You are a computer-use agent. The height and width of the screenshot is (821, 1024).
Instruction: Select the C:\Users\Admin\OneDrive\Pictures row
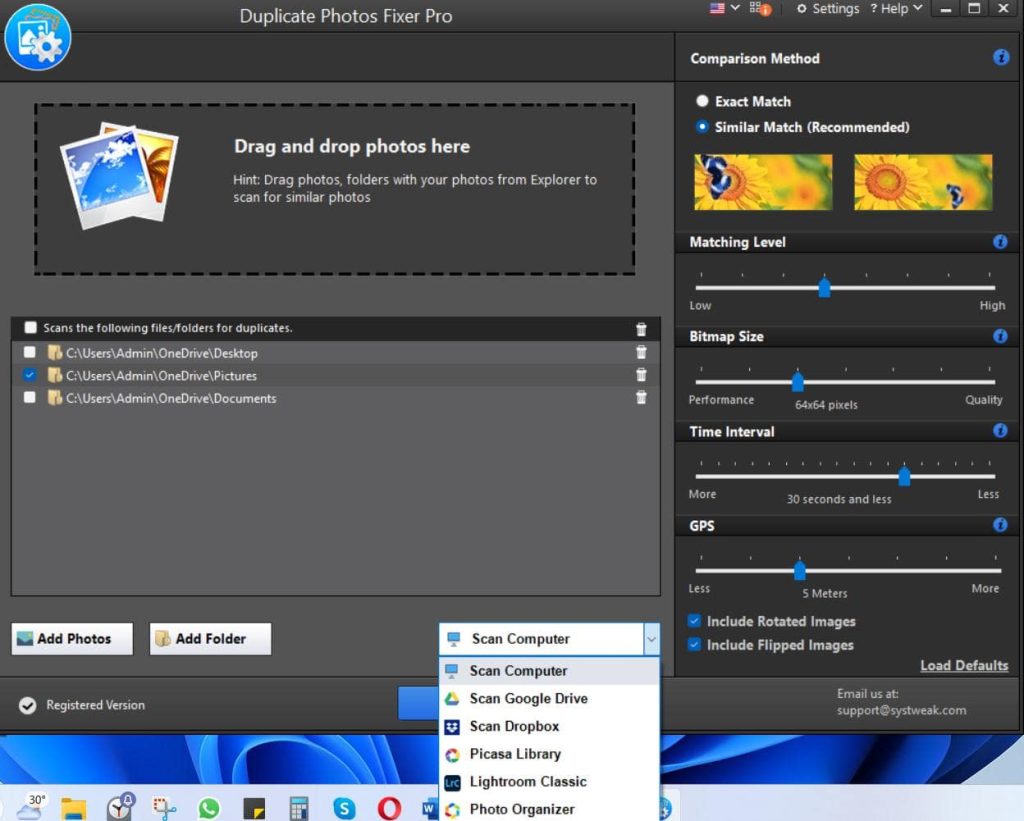[336, 375]
